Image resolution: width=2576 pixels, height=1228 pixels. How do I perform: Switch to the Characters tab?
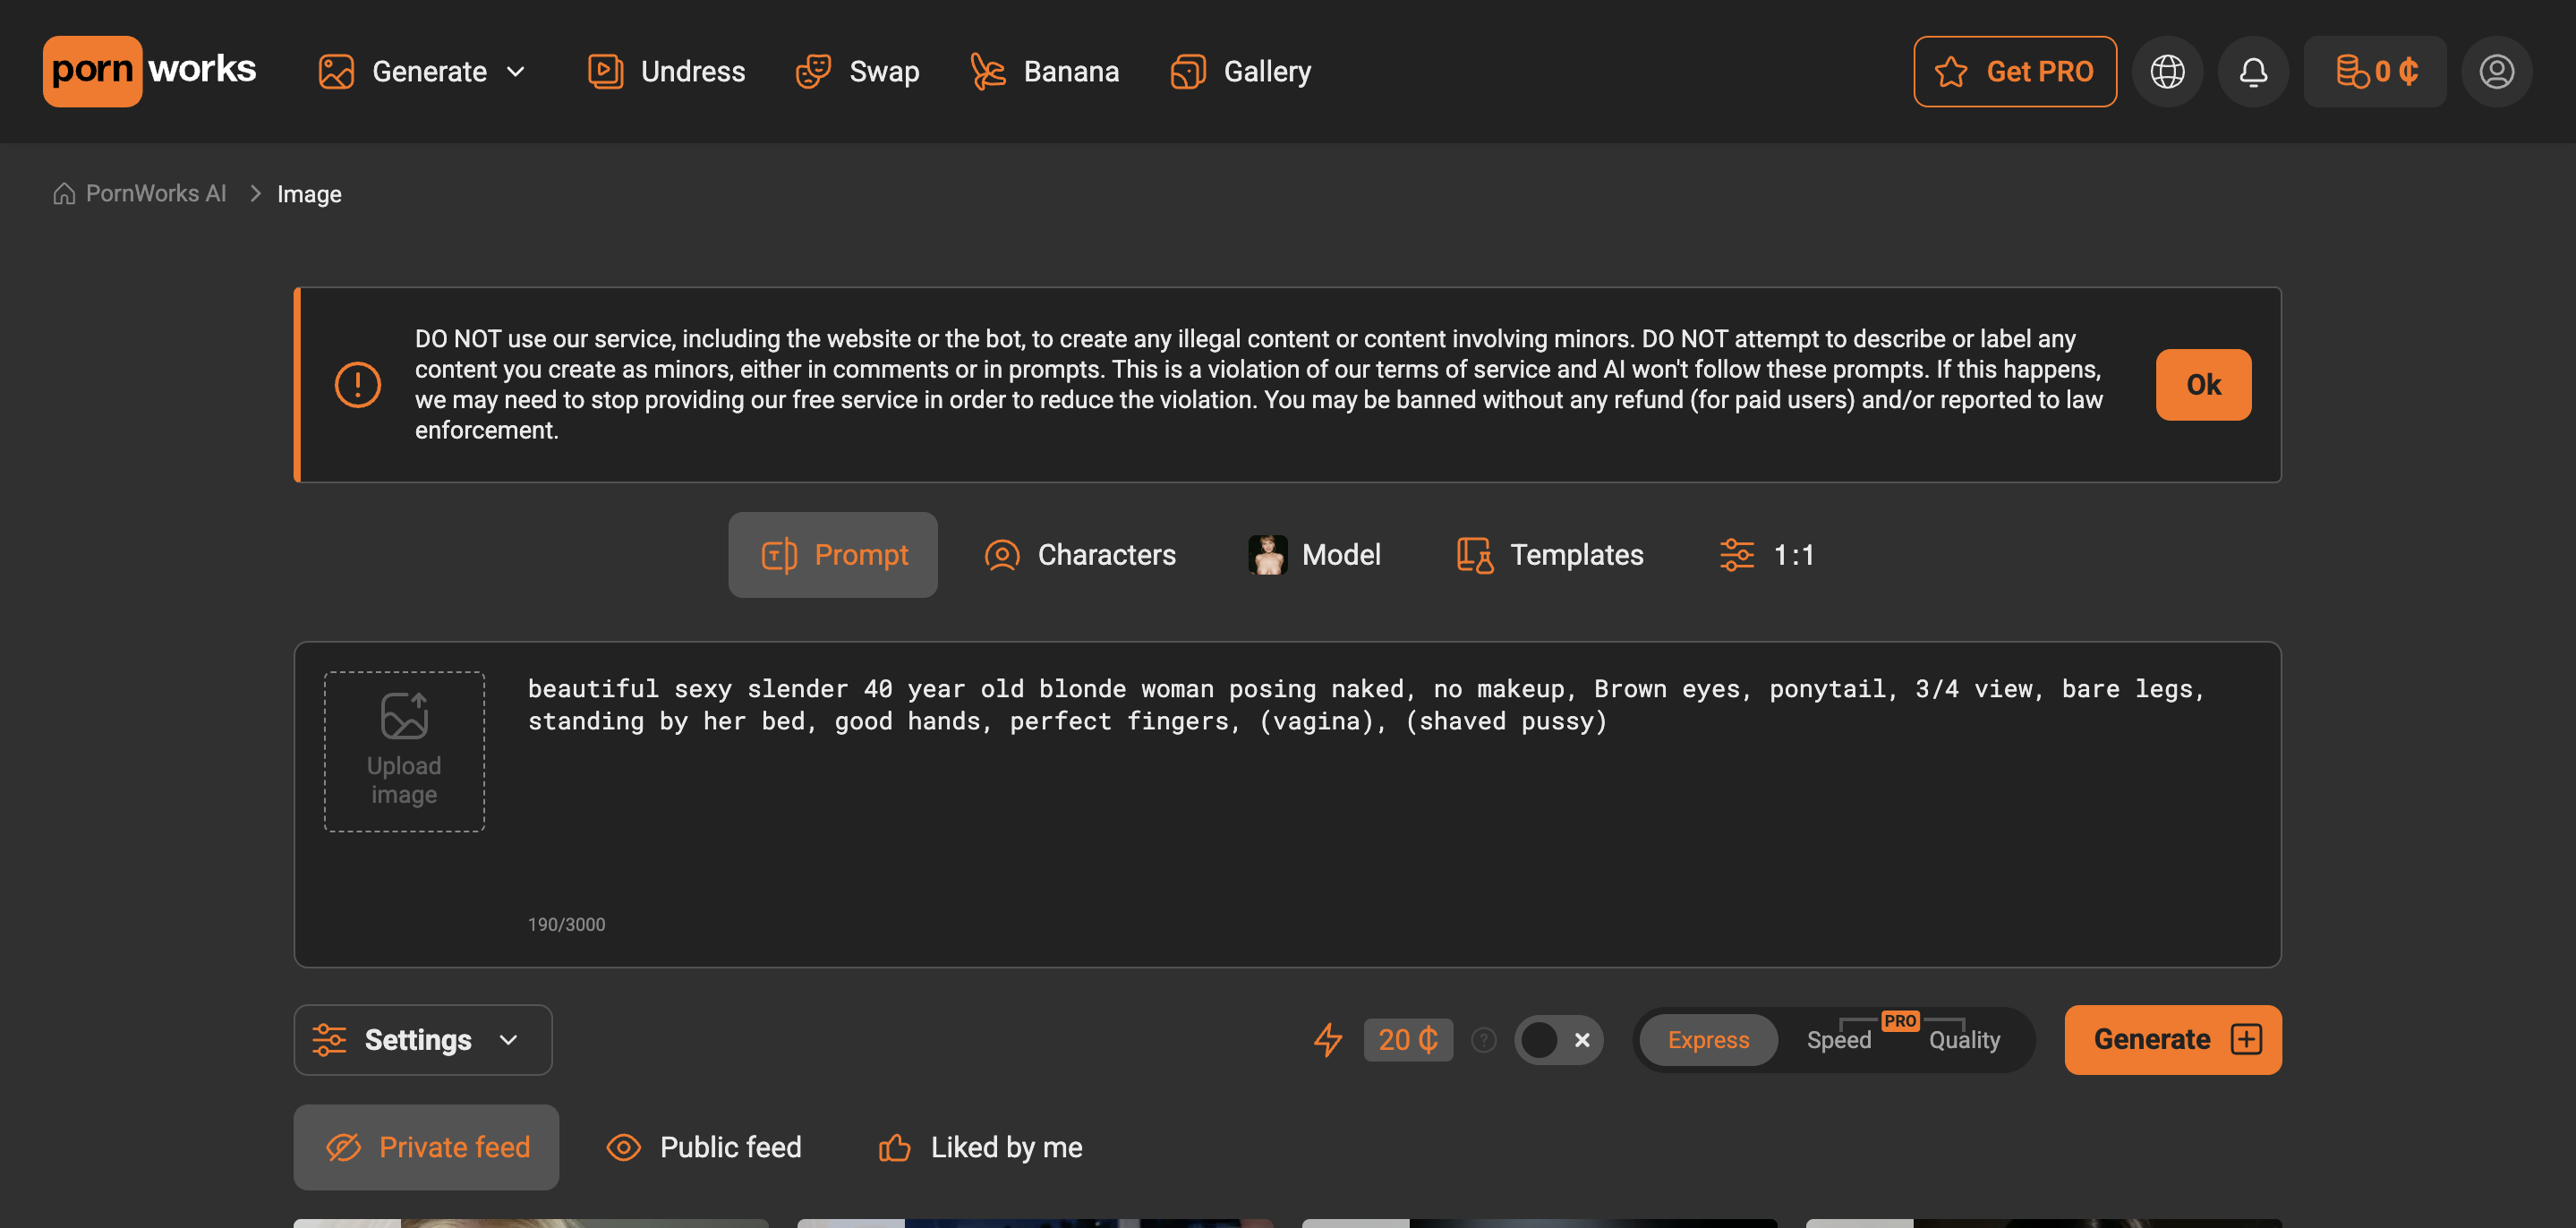[x=1080, y=555]
